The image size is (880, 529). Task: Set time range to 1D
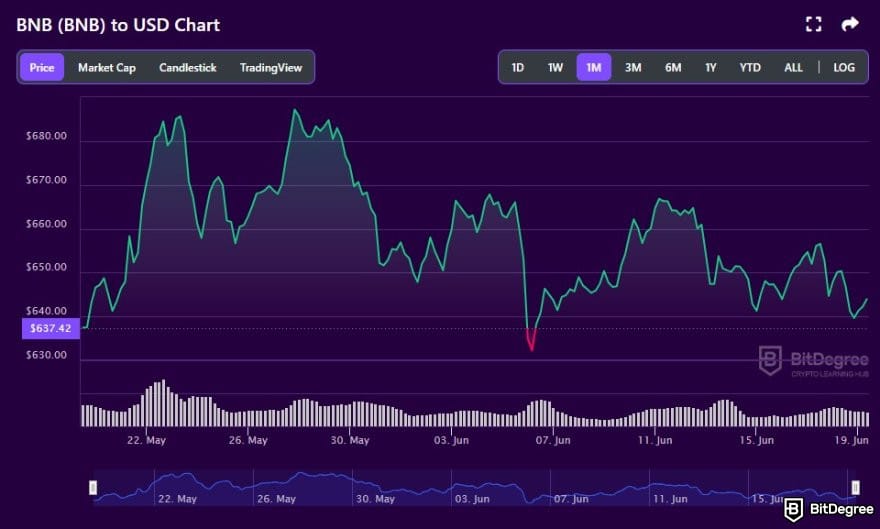point(517,67)
